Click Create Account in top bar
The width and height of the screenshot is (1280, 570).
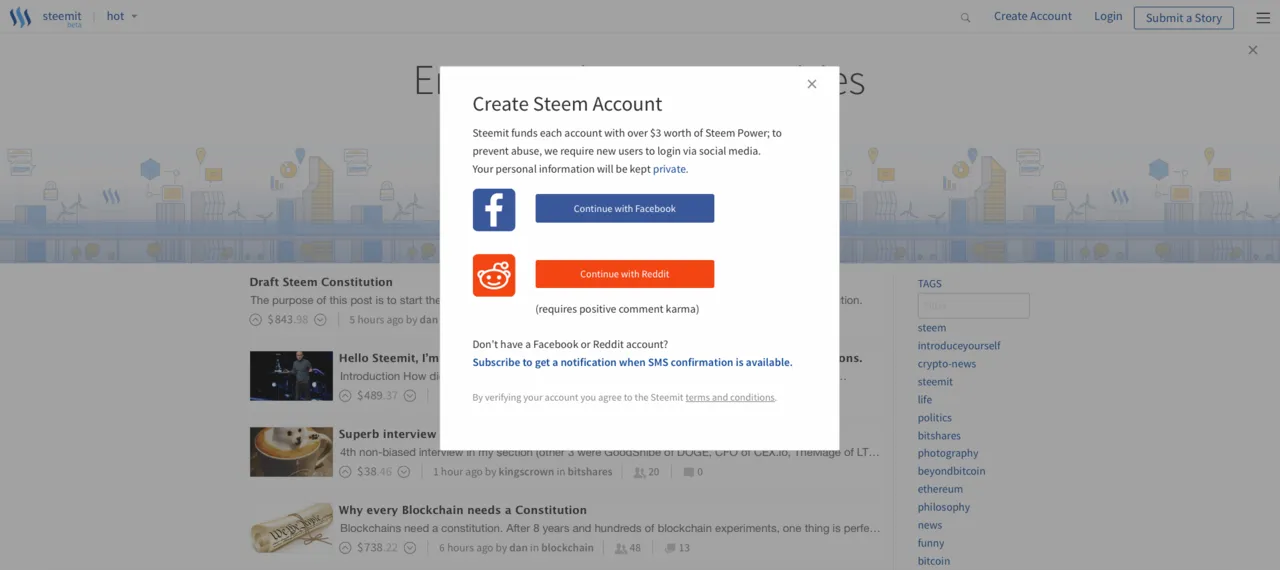[1032, 16]
